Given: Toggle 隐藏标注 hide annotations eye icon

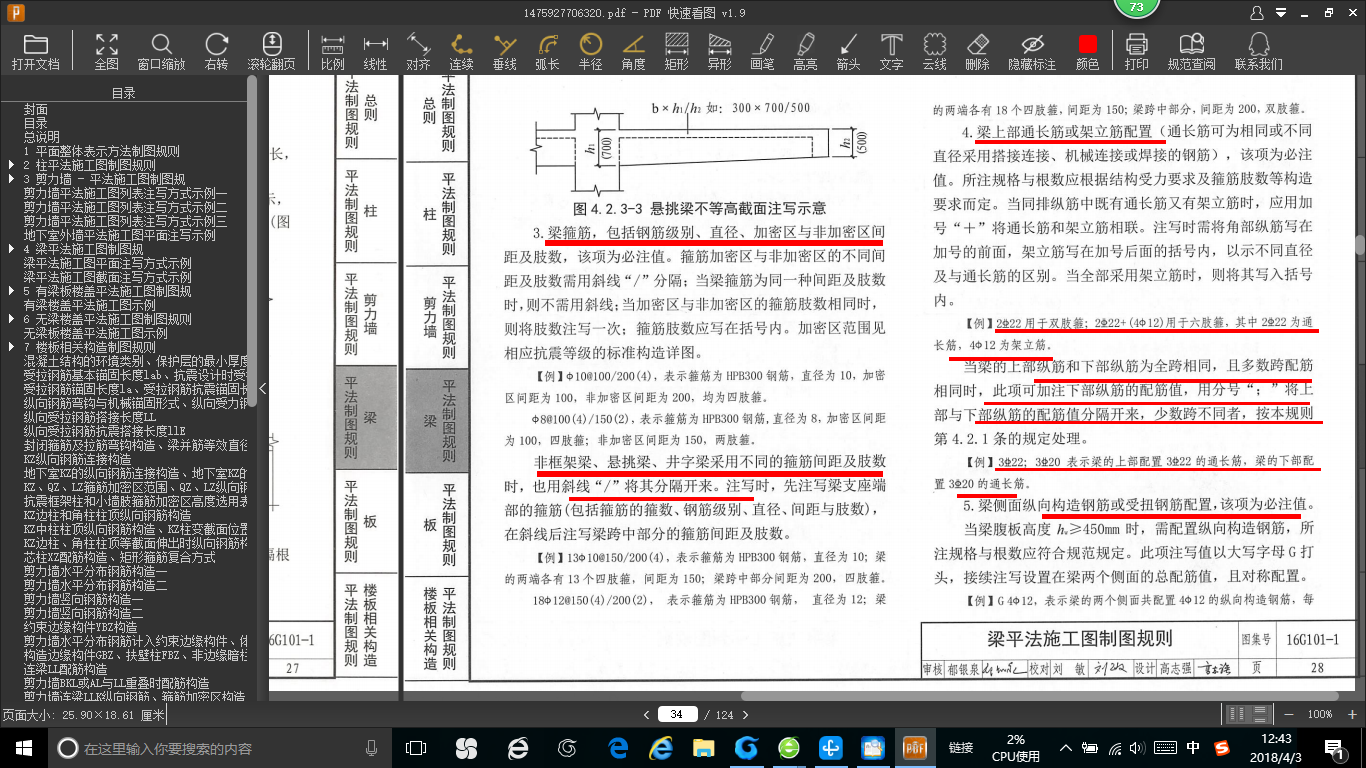Looking at the screenshot, I should [x=1032, y=51].
